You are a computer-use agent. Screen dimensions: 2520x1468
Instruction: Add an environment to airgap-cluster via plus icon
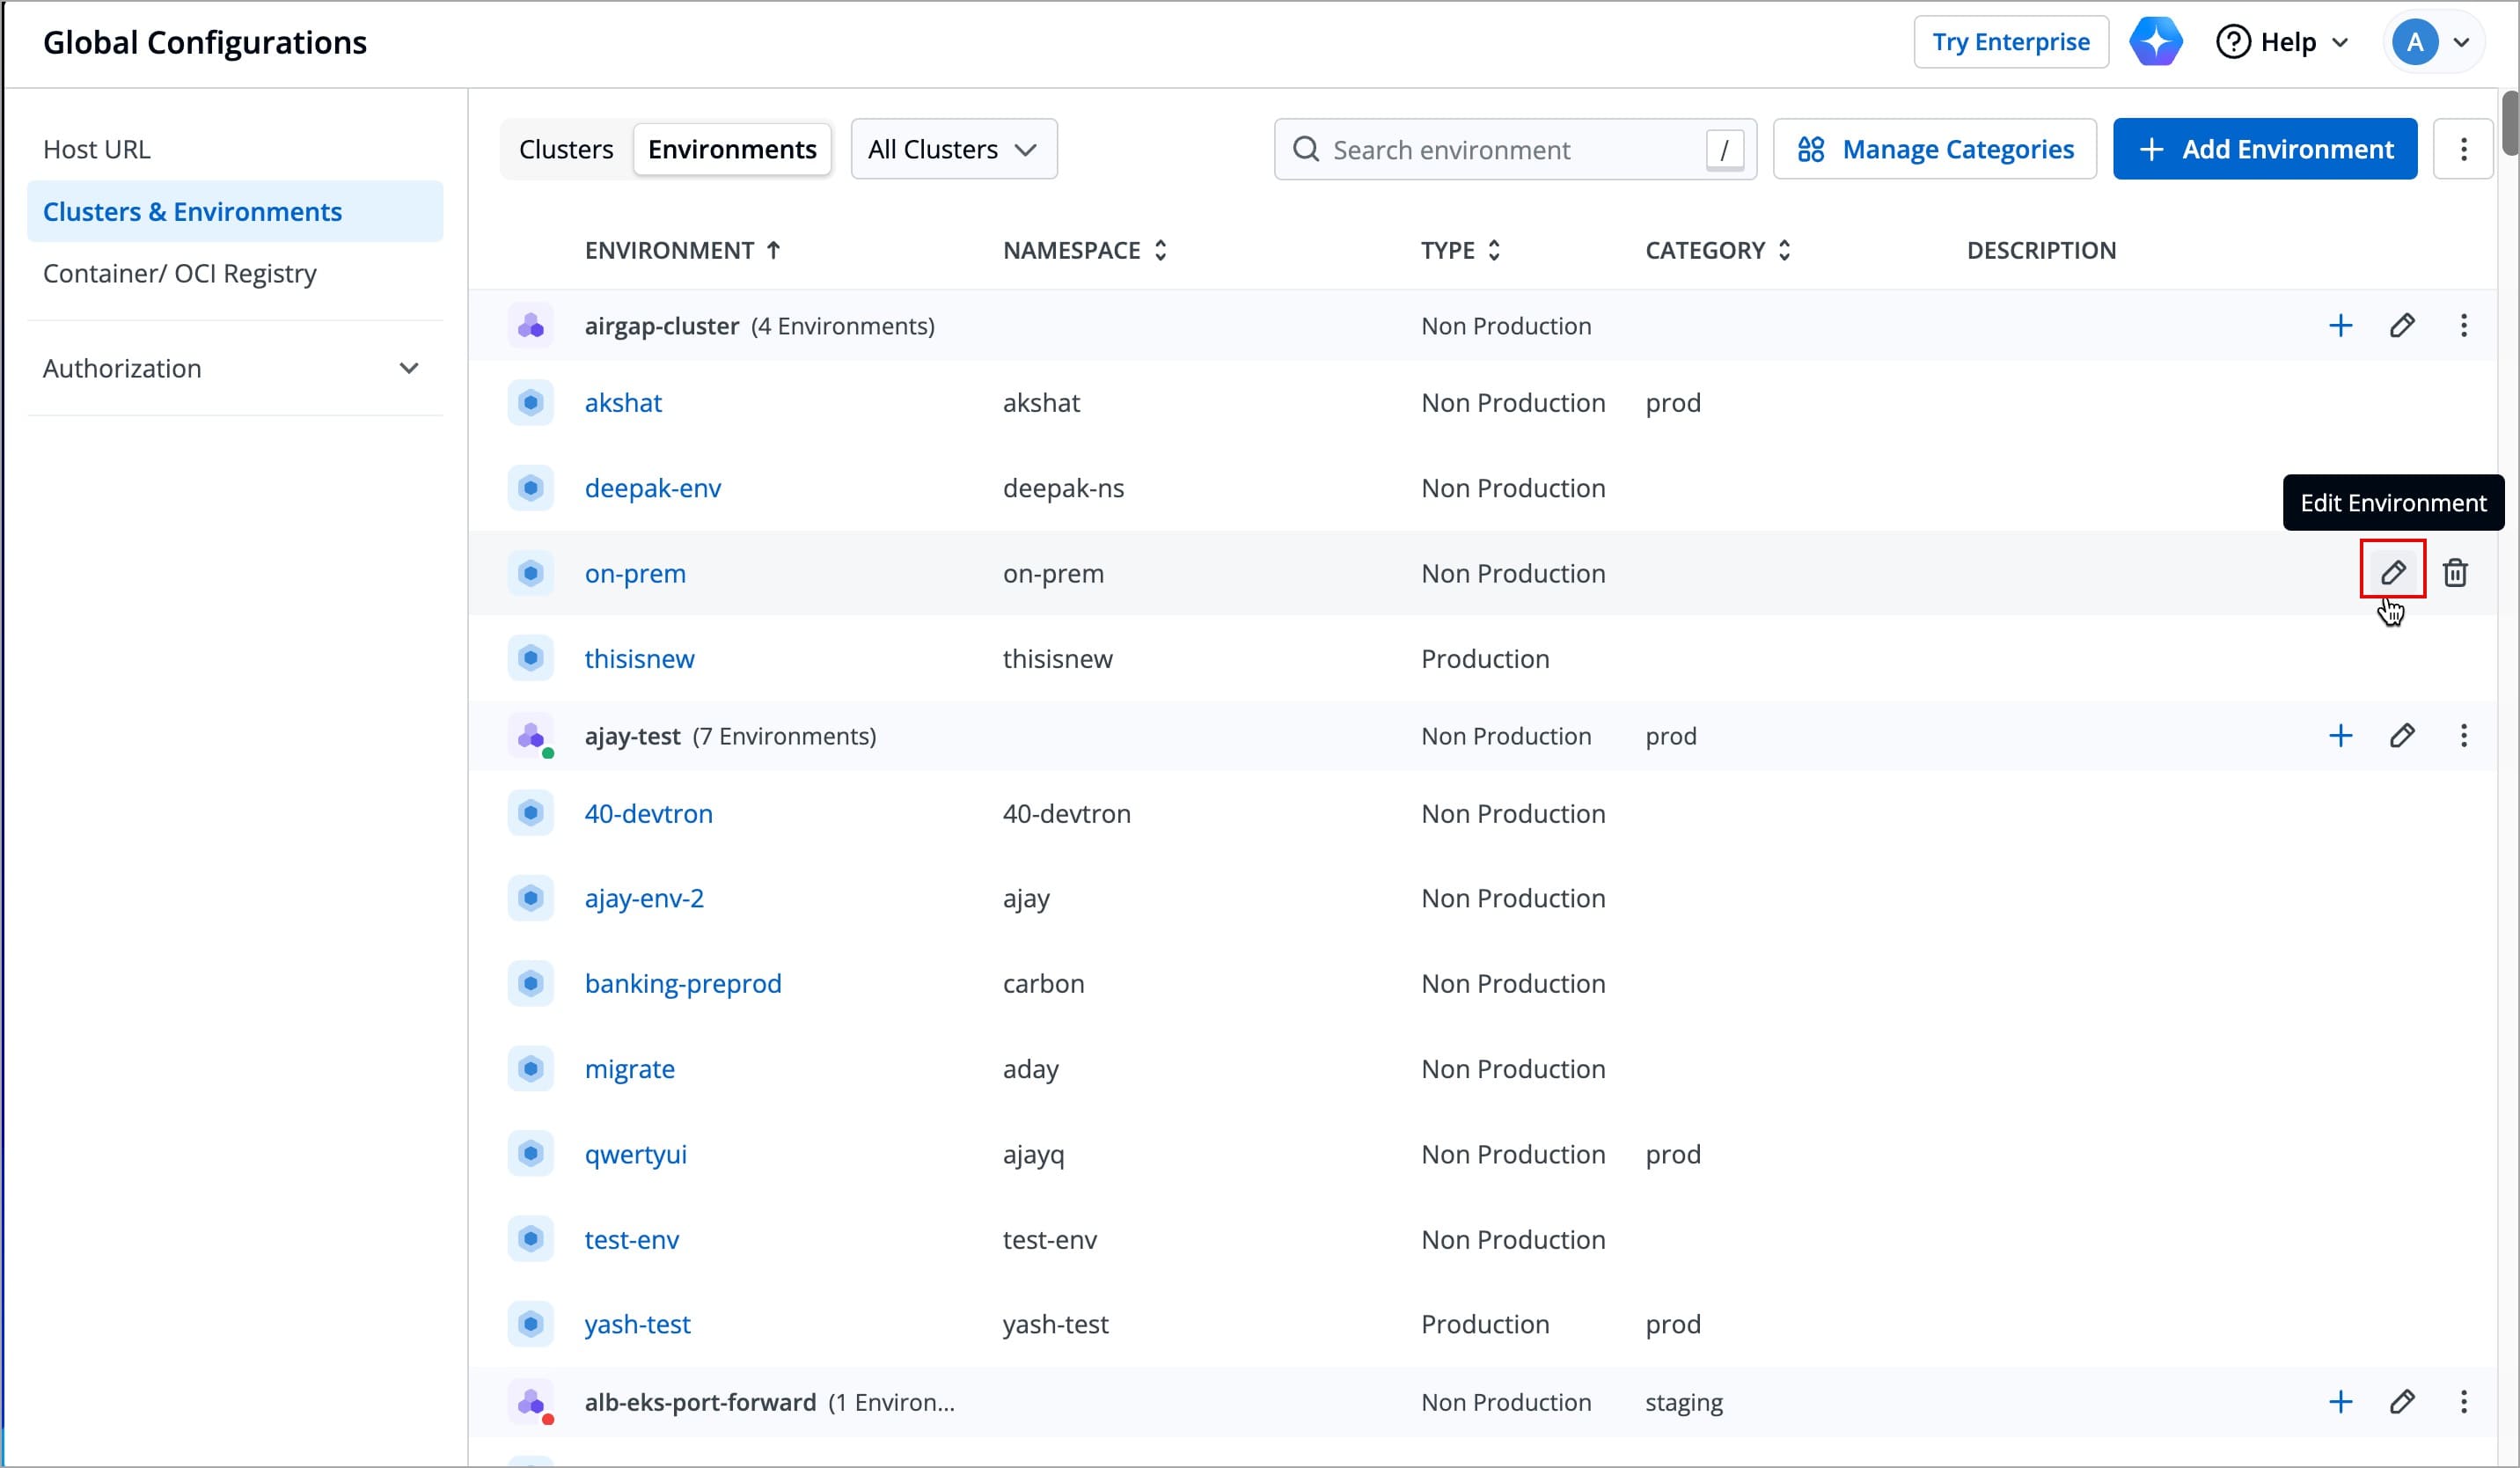coord(2340,325)
